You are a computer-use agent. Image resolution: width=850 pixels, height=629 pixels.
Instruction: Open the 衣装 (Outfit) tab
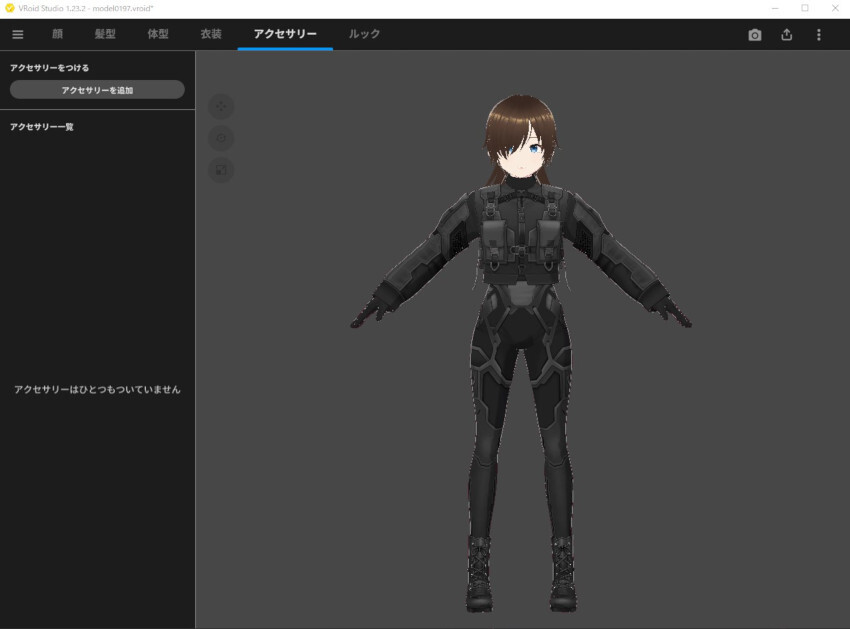pos(211,34)
